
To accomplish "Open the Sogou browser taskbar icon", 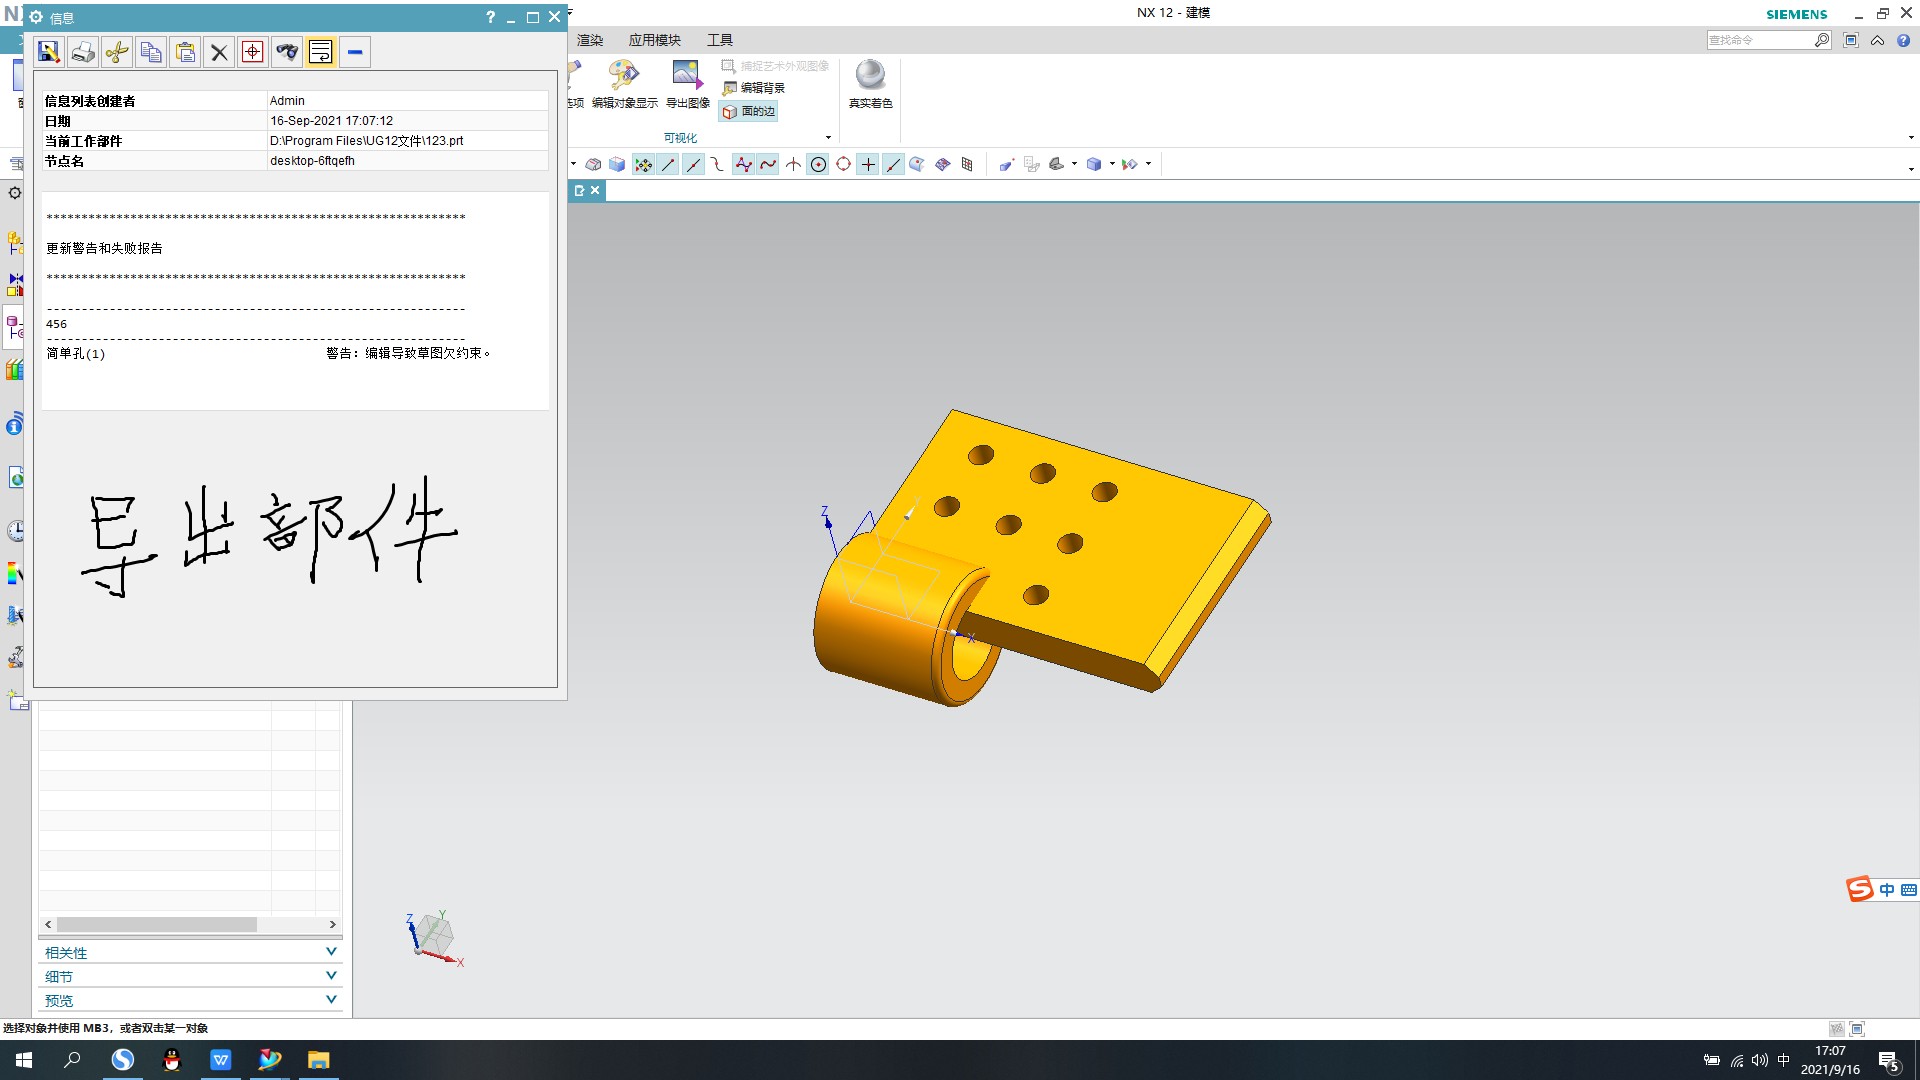I will coord(122,1060).
